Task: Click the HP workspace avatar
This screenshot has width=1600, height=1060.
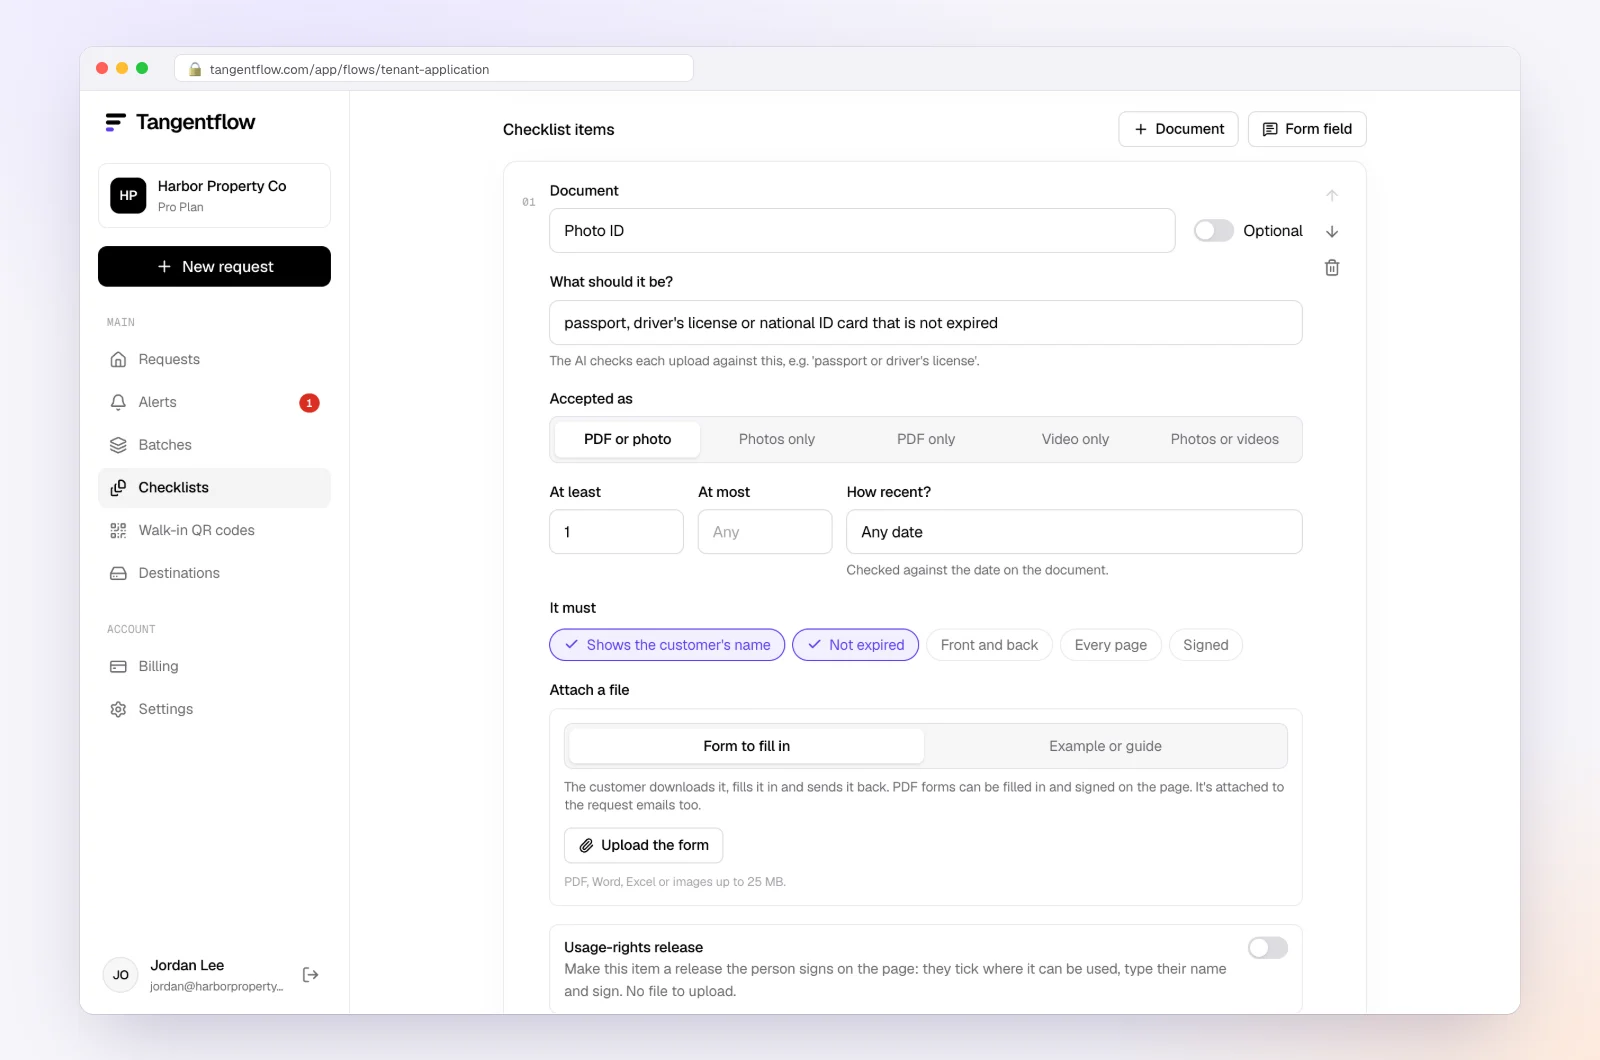Action: pos(128,196)
